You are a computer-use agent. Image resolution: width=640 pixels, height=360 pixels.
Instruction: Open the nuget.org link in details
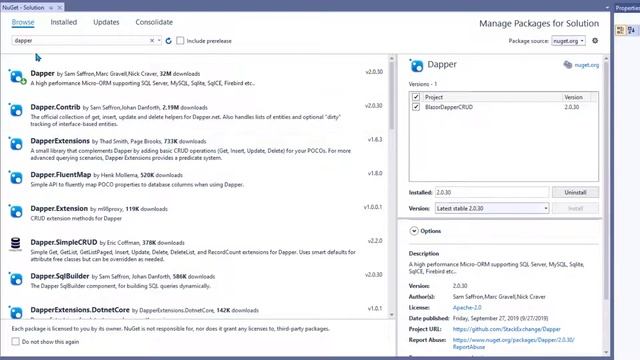tap(587, 65)
